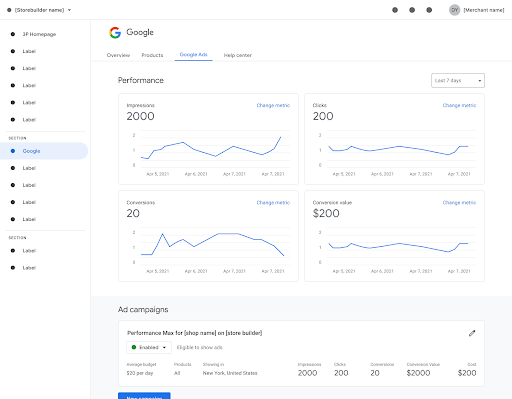
Task: Click Change metric on Conversion value card
Action: tap(459, 203)
